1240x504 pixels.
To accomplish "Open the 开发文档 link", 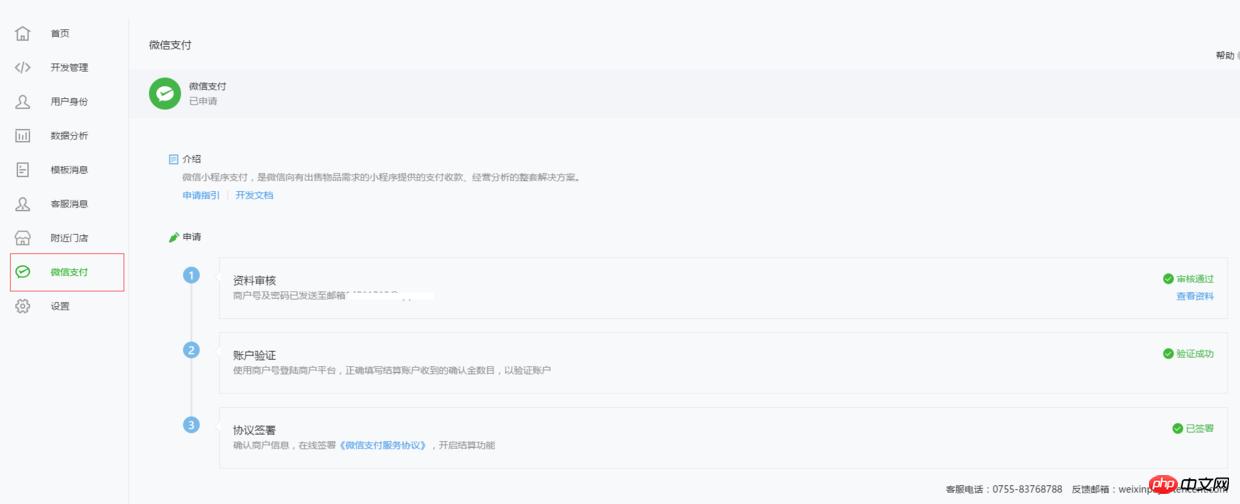I will point(254,195).
